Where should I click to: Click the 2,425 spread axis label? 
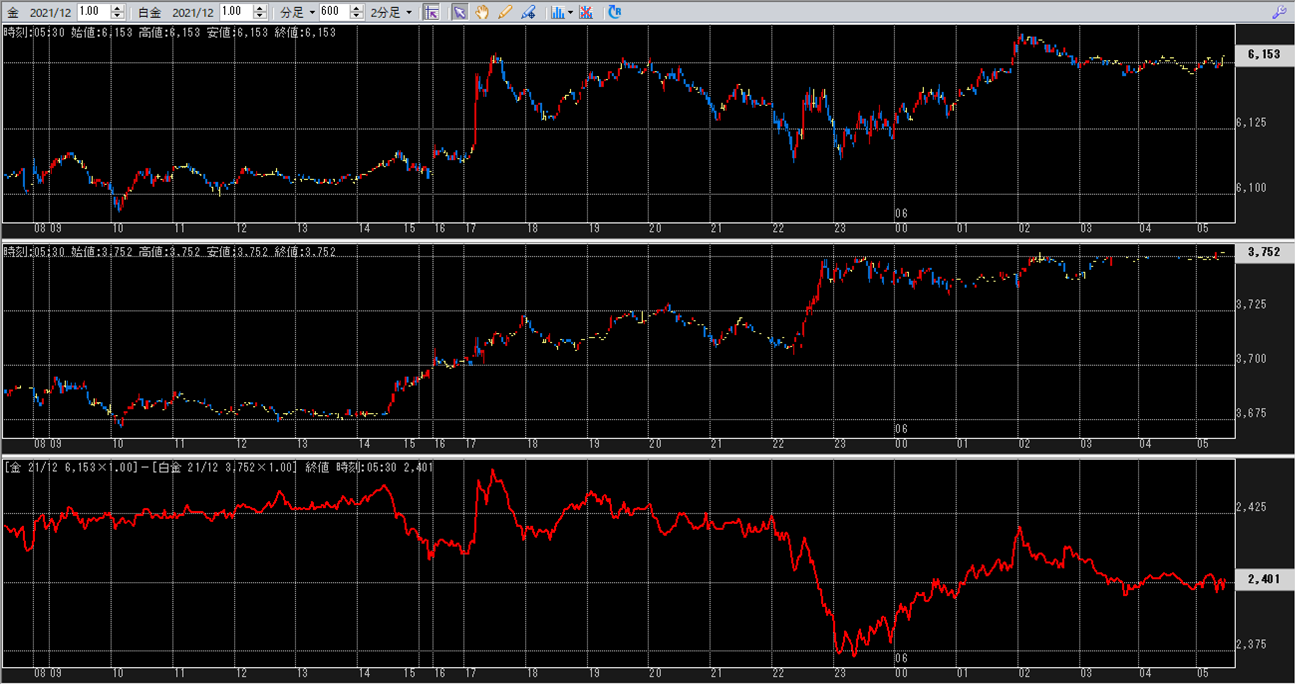pos(1251,508)
